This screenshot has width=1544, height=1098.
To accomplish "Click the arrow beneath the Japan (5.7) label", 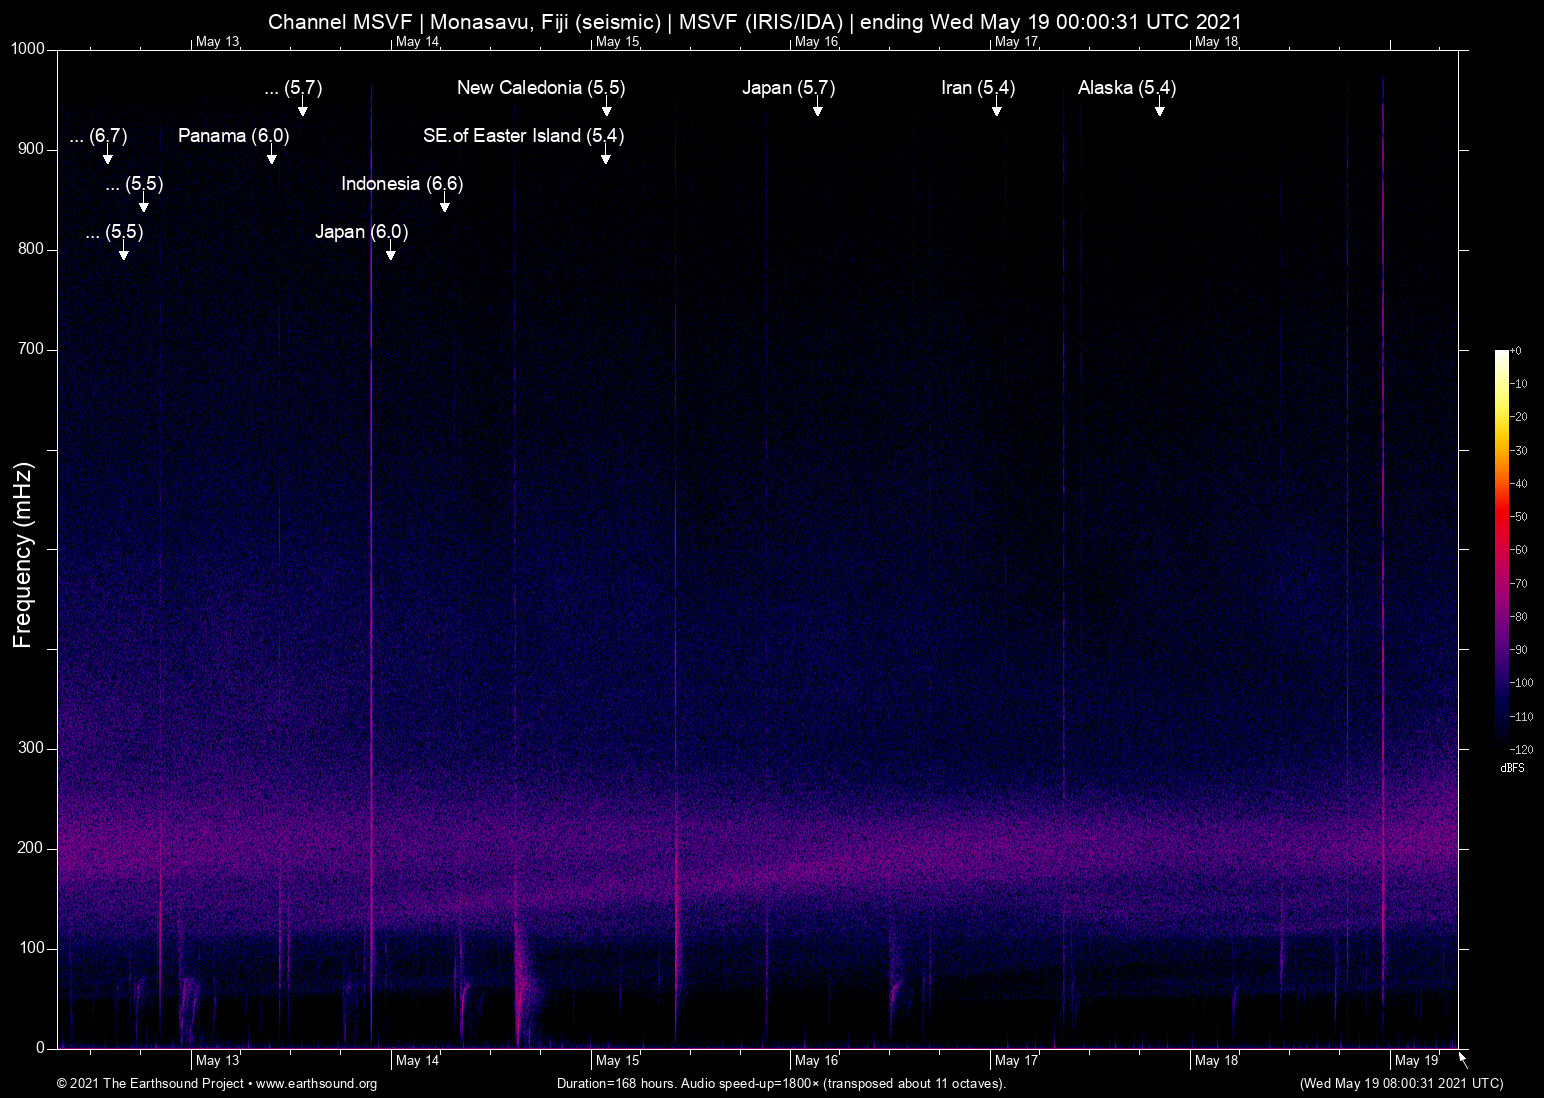I will [818, 108].
